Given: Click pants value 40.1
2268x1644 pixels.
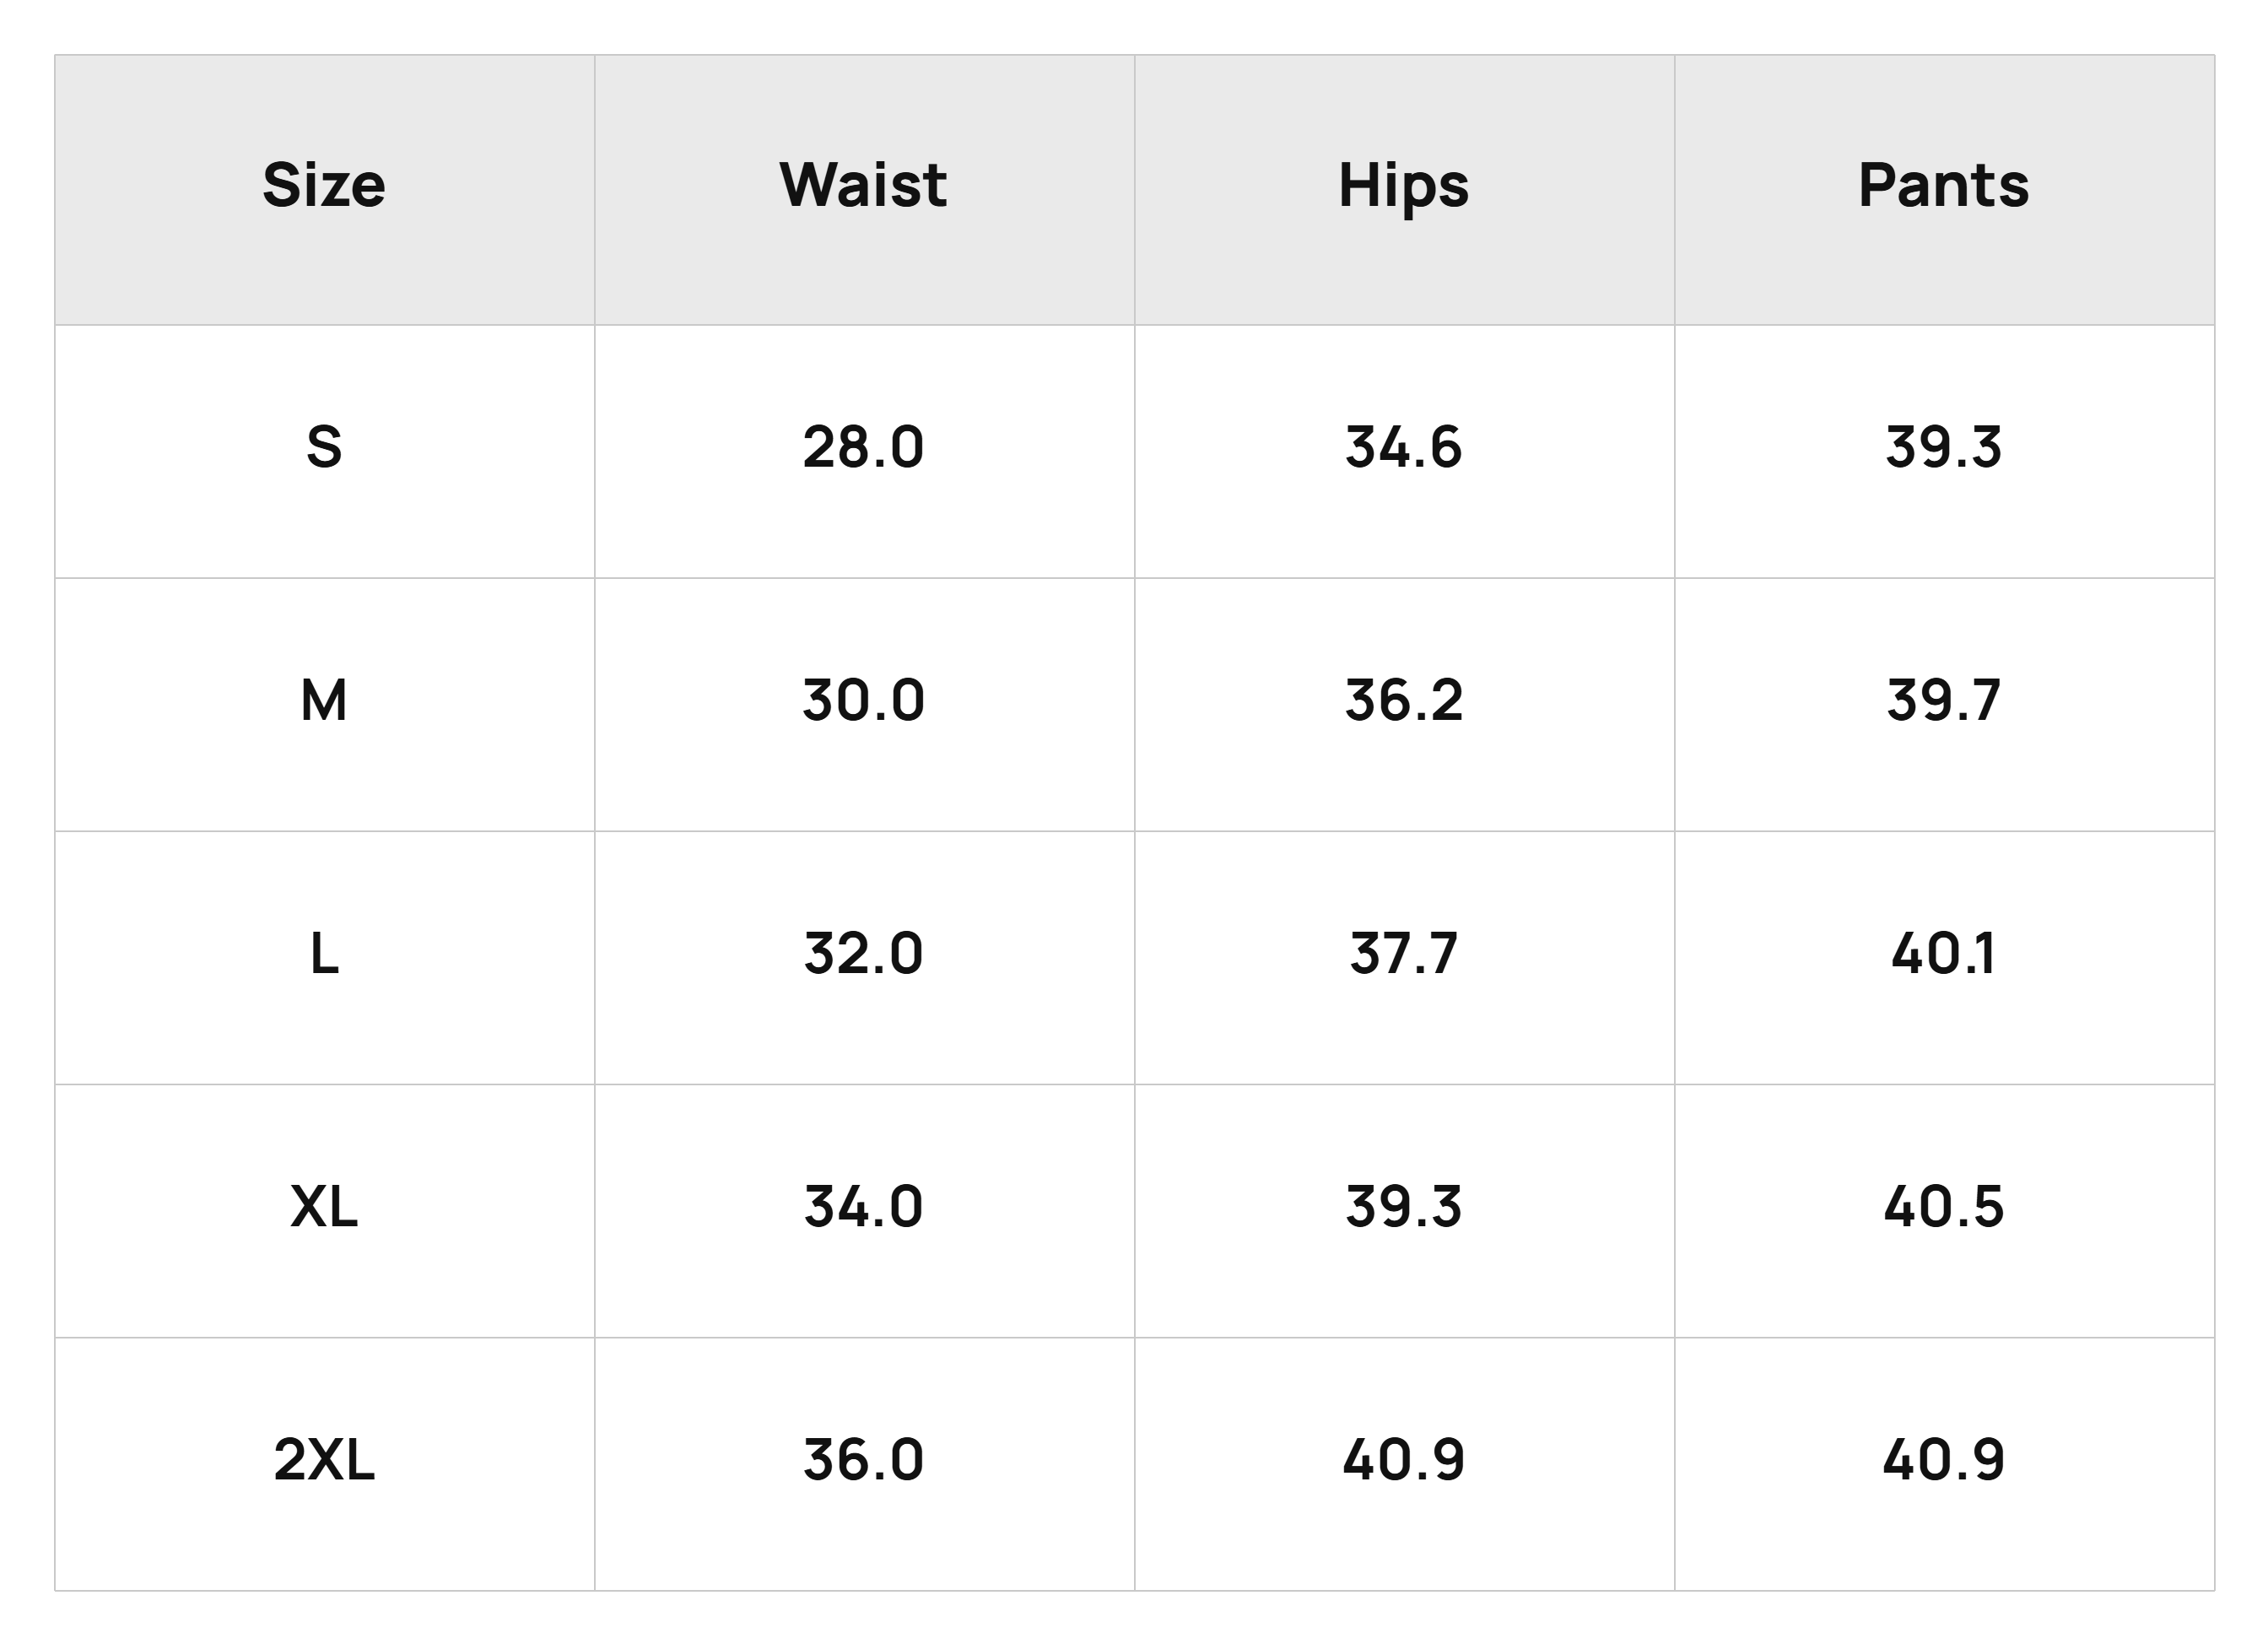Looking at the screenshot, I should coord(1944,953).
